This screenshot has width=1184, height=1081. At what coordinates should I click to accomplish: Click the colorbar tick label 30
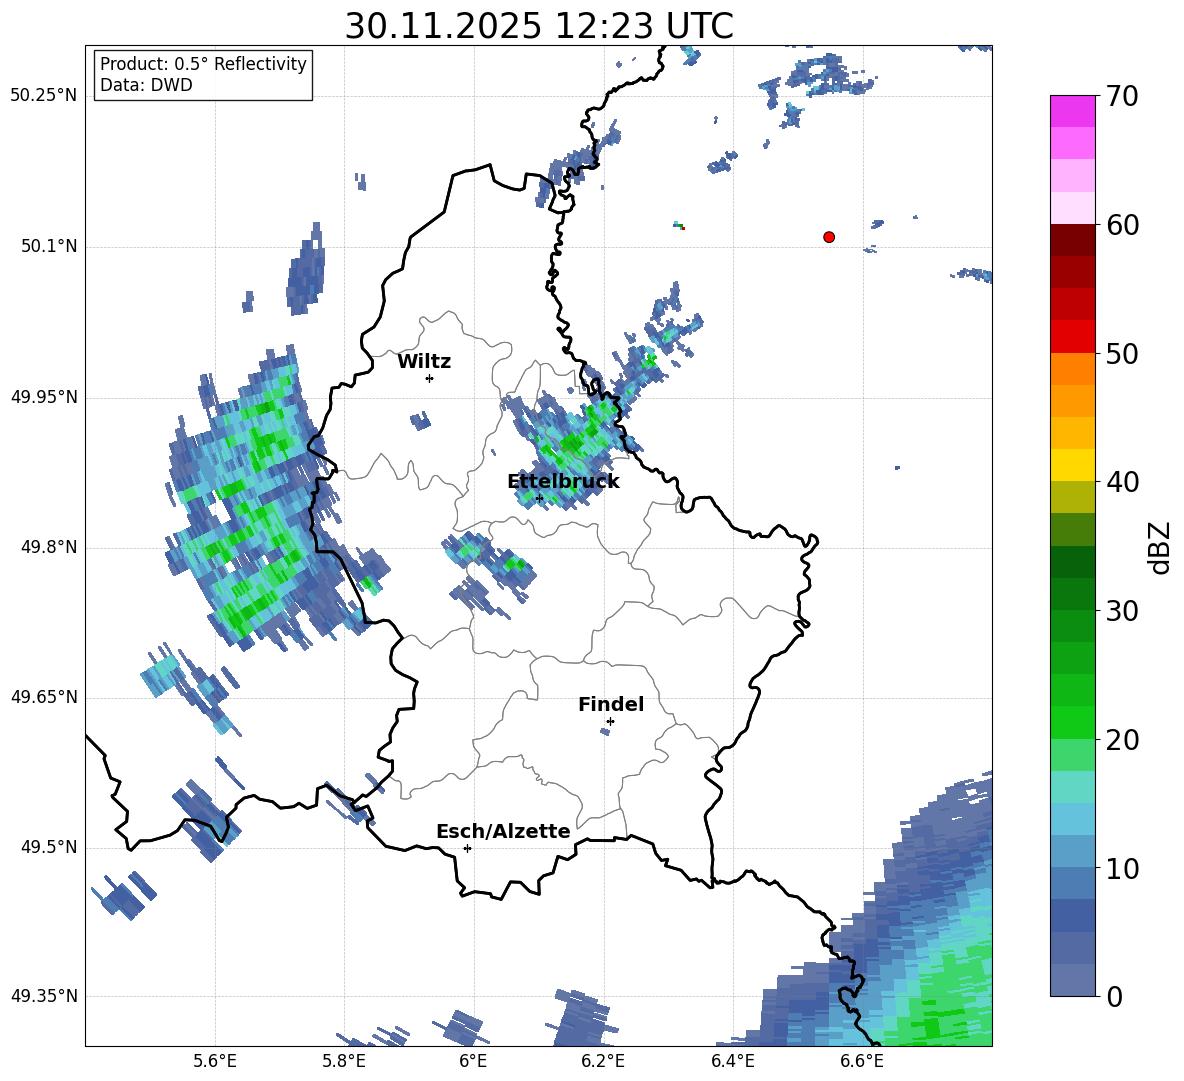[1122, 611]
